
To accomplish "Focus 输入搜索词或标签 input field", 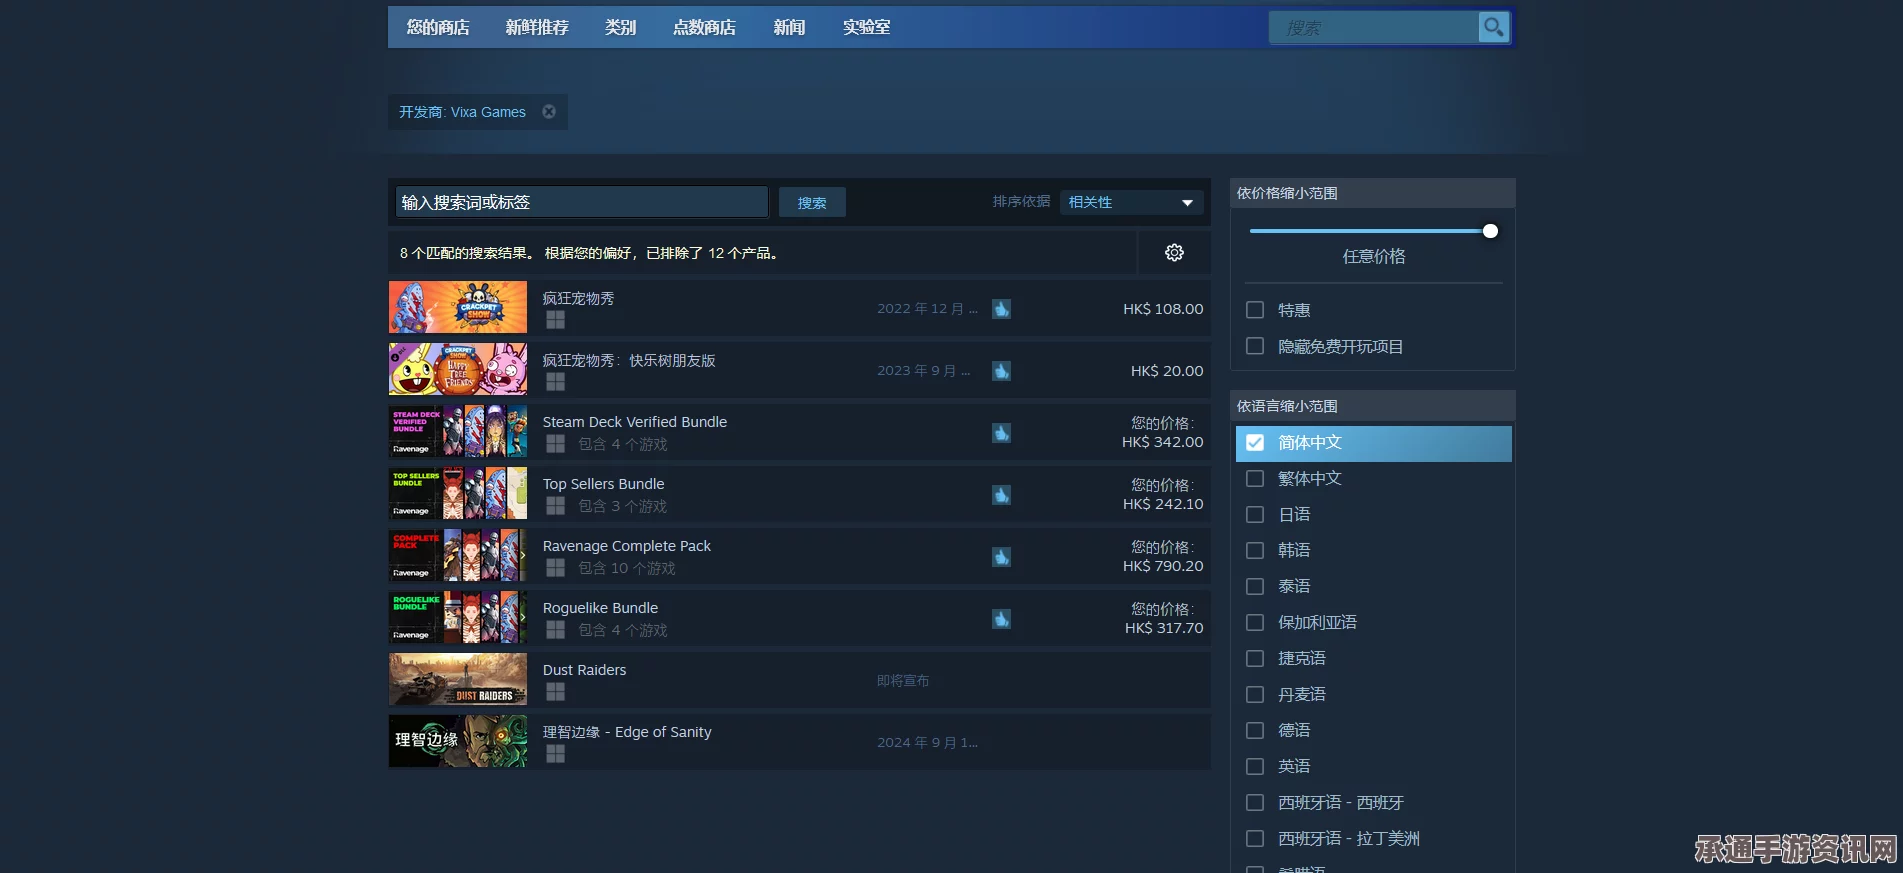I will coord(582,202).
